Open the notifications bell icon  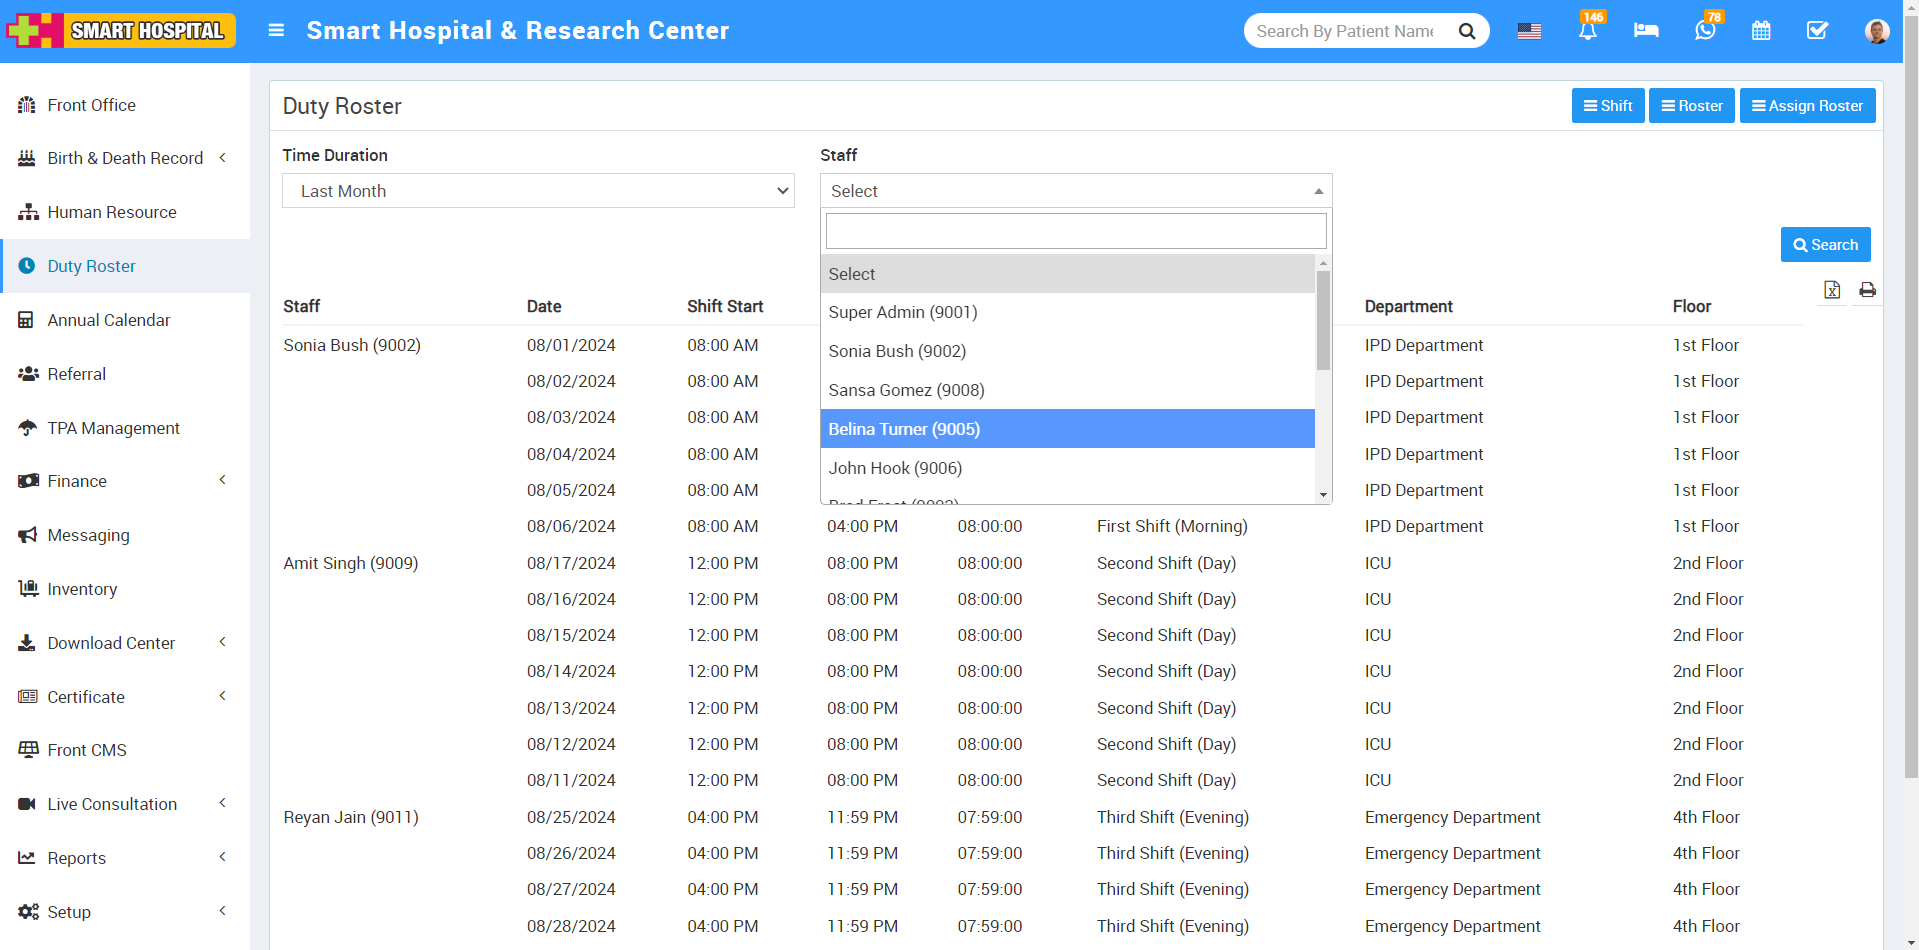point(1587,31)
